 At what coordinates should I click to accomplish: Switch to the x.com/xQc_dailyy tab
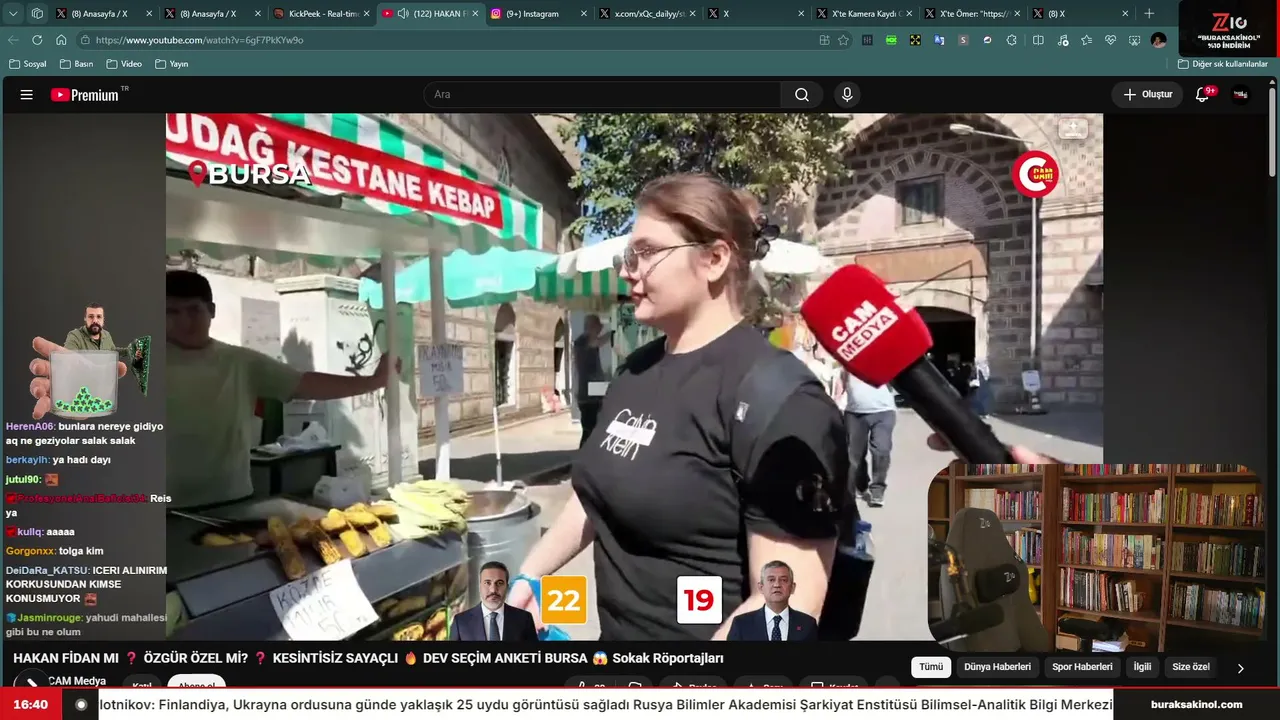click(x=649, y=14)
